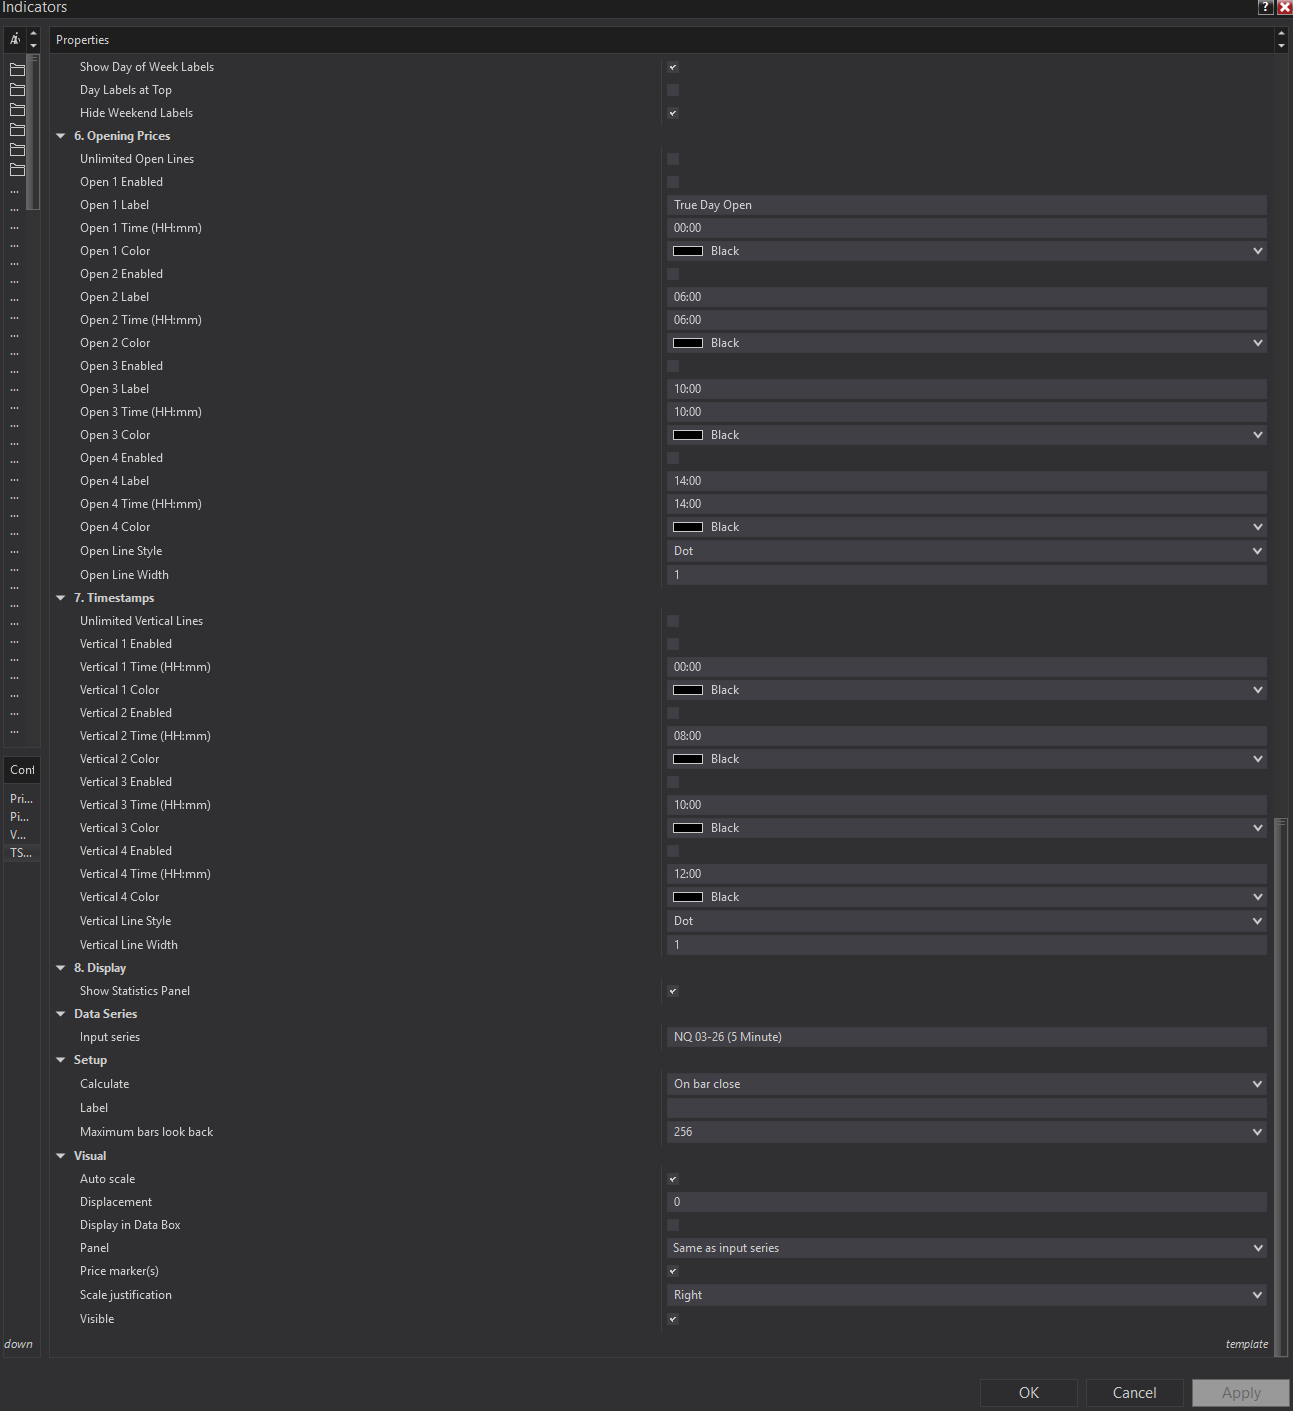Viewport: 1293px width, 1411px height.
Task: Toggle the Show Statistics Panel checkbox
Action: coord(673,991)
